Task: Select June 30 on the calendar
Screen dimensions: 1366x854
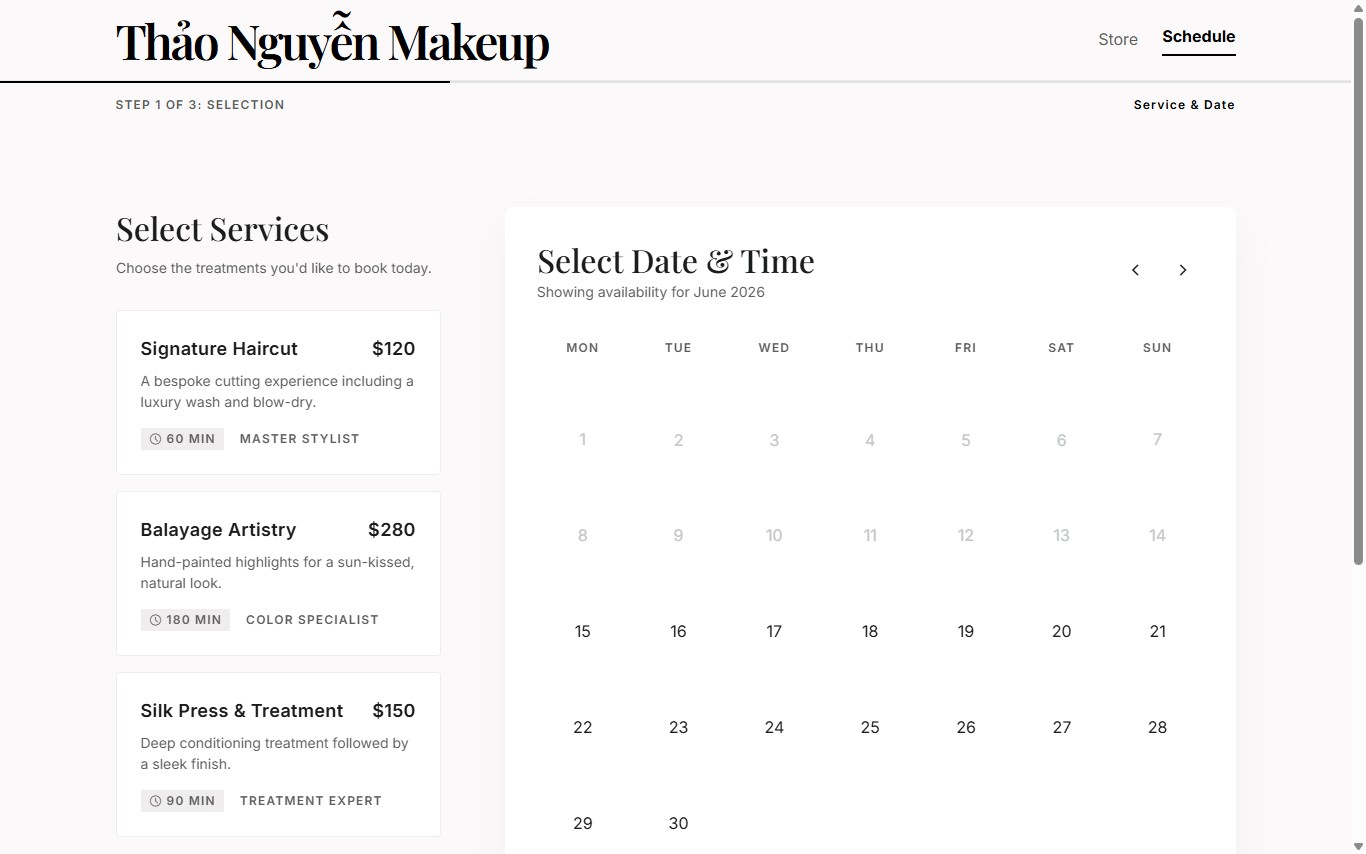Action: (x=678, y=823)
